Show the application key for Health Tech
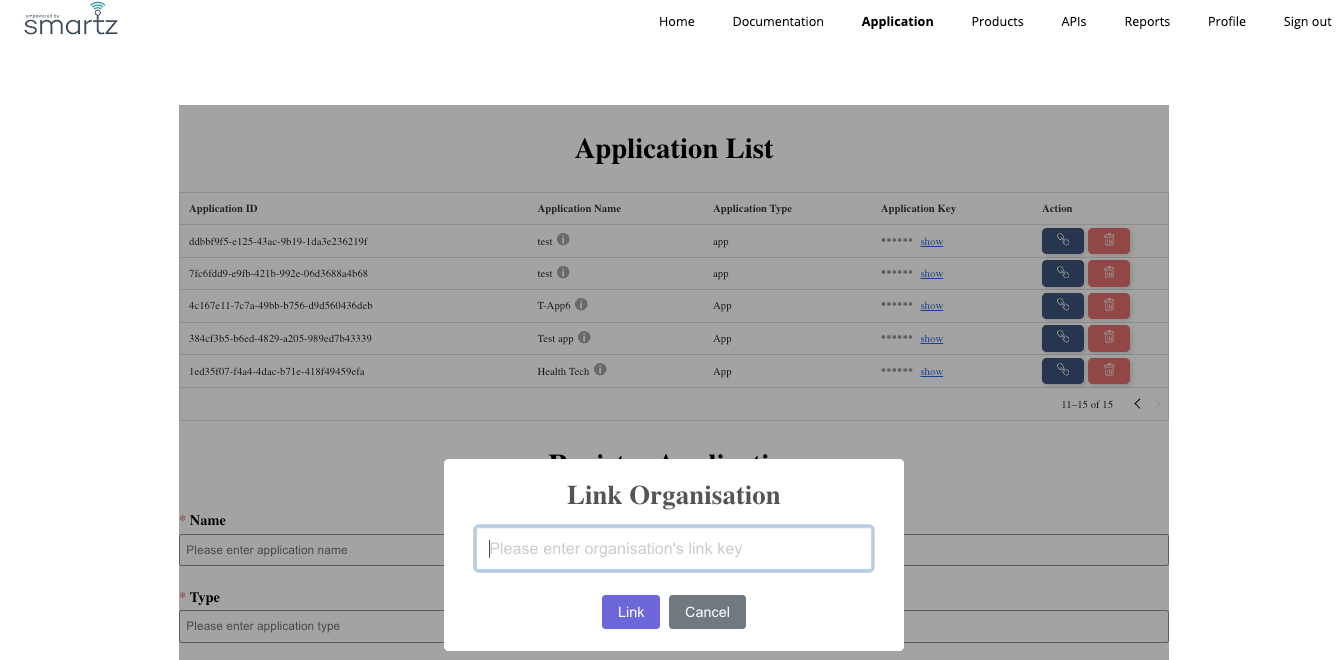Viewport: 1343px width, 660px height. pyautogui.click(x=931, y=372)
